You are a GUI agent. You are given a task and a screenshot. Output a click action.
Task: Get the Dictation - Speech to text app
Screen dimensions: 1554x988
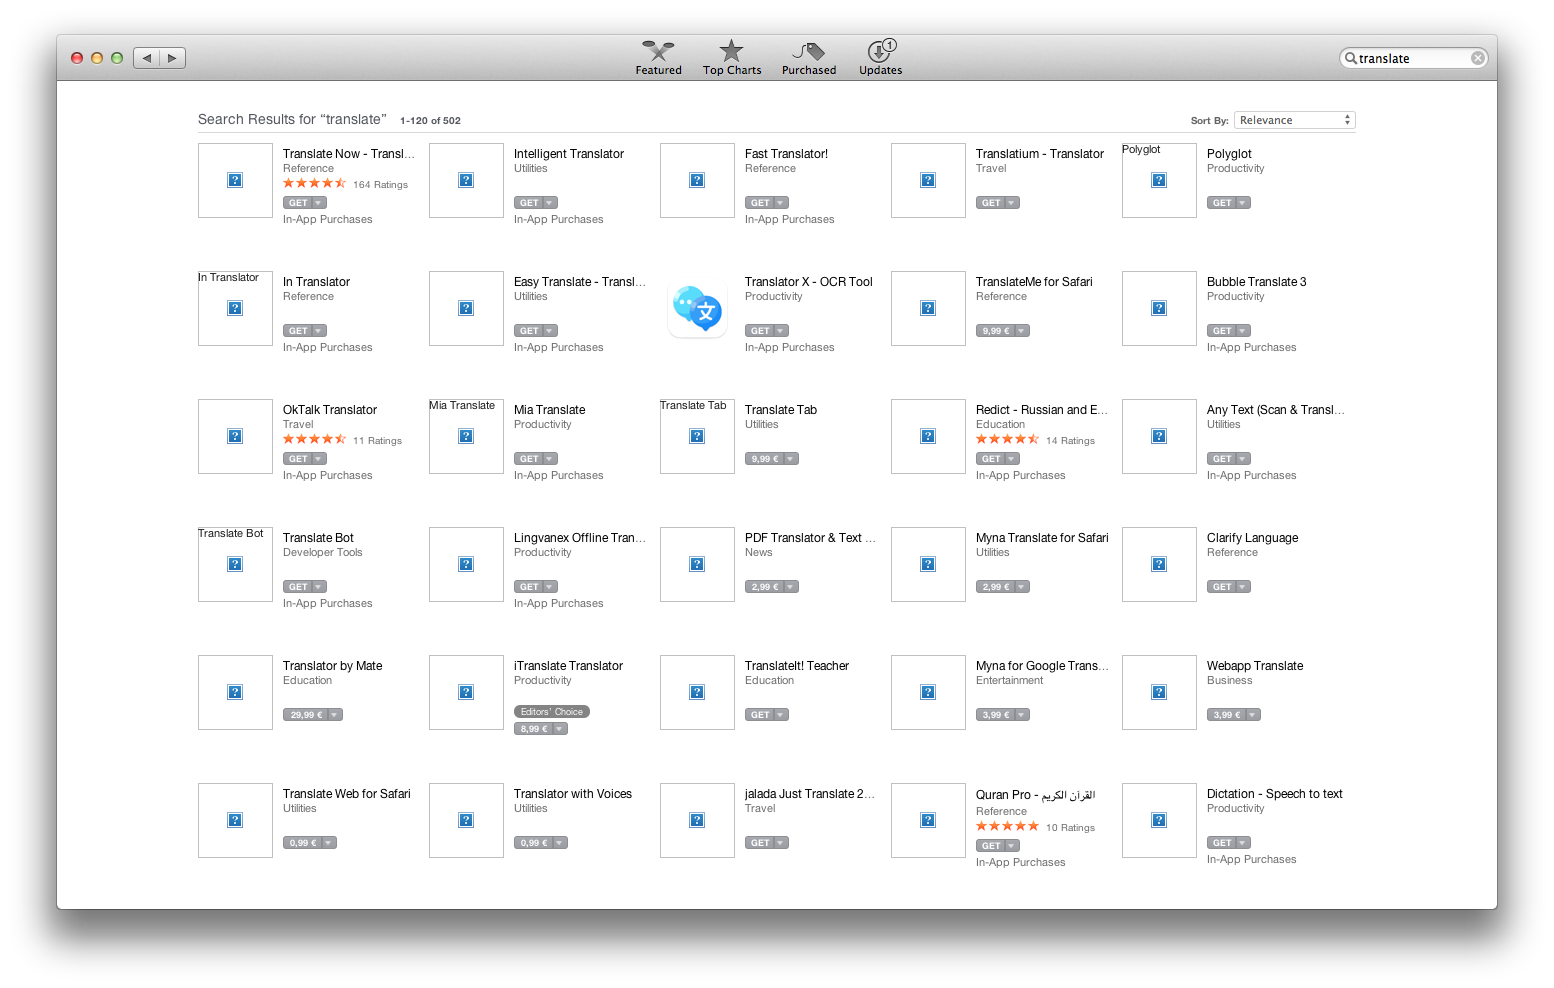point(1222,843)
